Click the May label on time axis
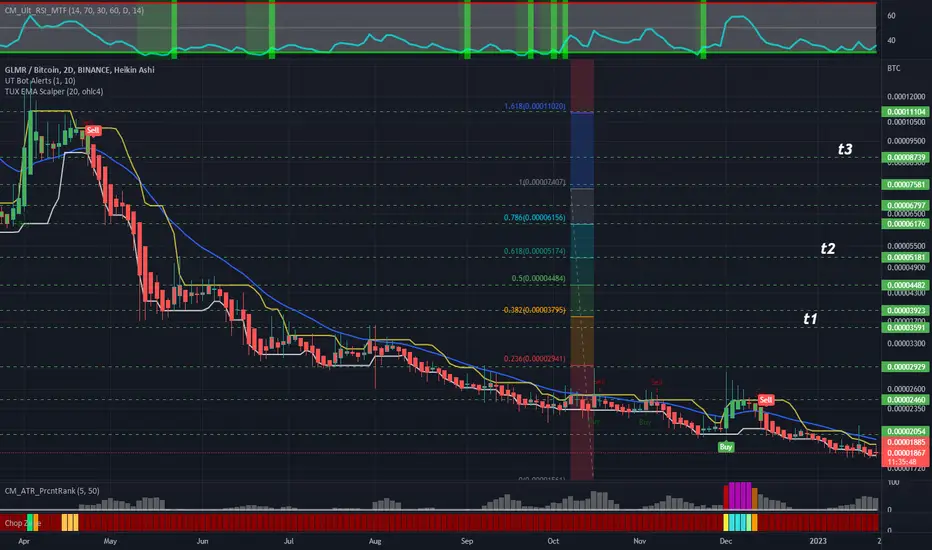This screenshot has width=932, height=550. click(x=110, y=541)
